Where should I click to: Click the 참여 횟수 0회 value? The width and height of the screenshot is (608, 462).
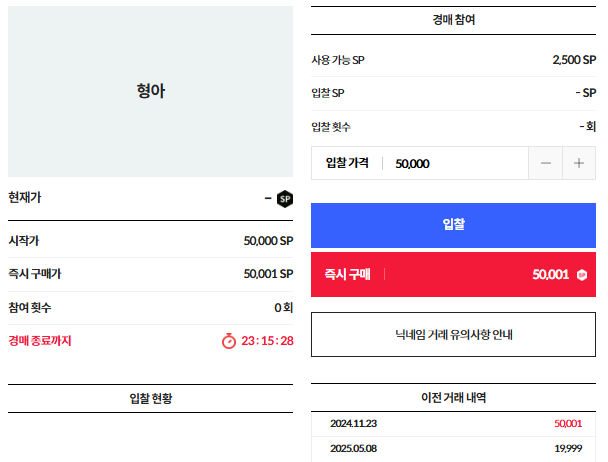click(x=283, y=307)
